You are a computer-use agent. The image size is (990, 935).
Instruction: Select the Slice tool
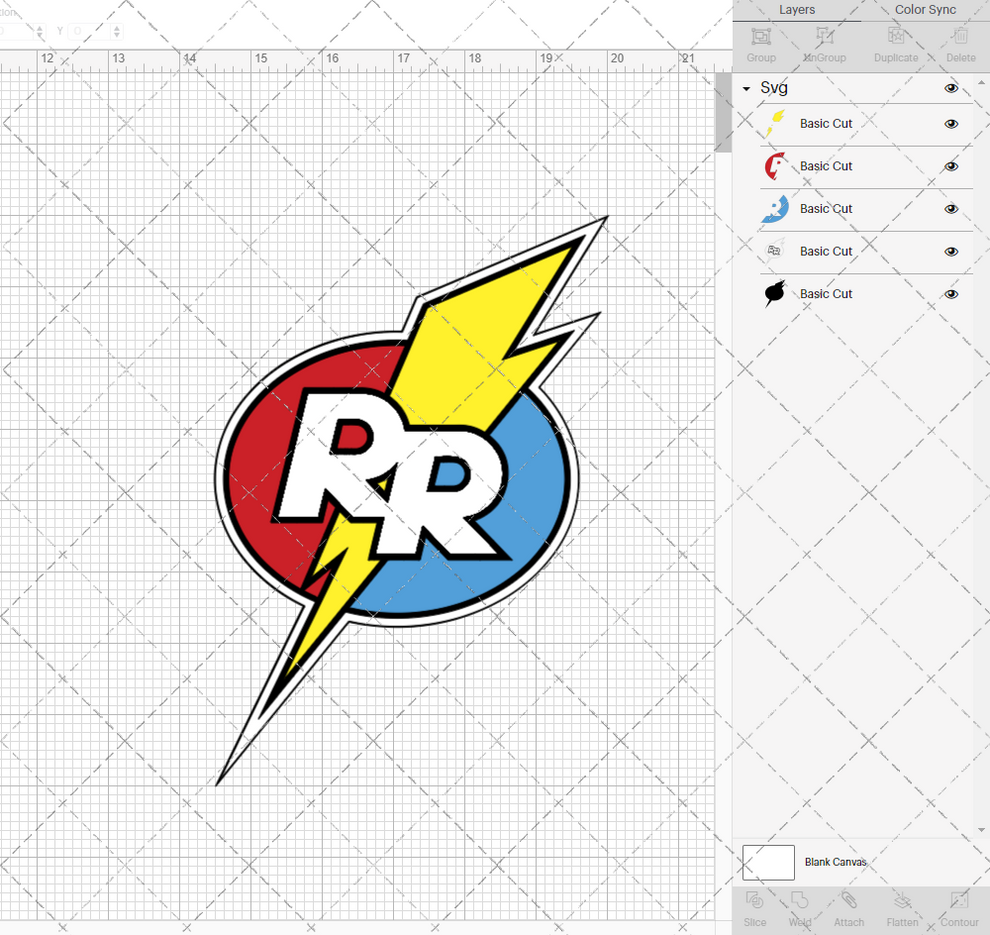click(754, 910)
